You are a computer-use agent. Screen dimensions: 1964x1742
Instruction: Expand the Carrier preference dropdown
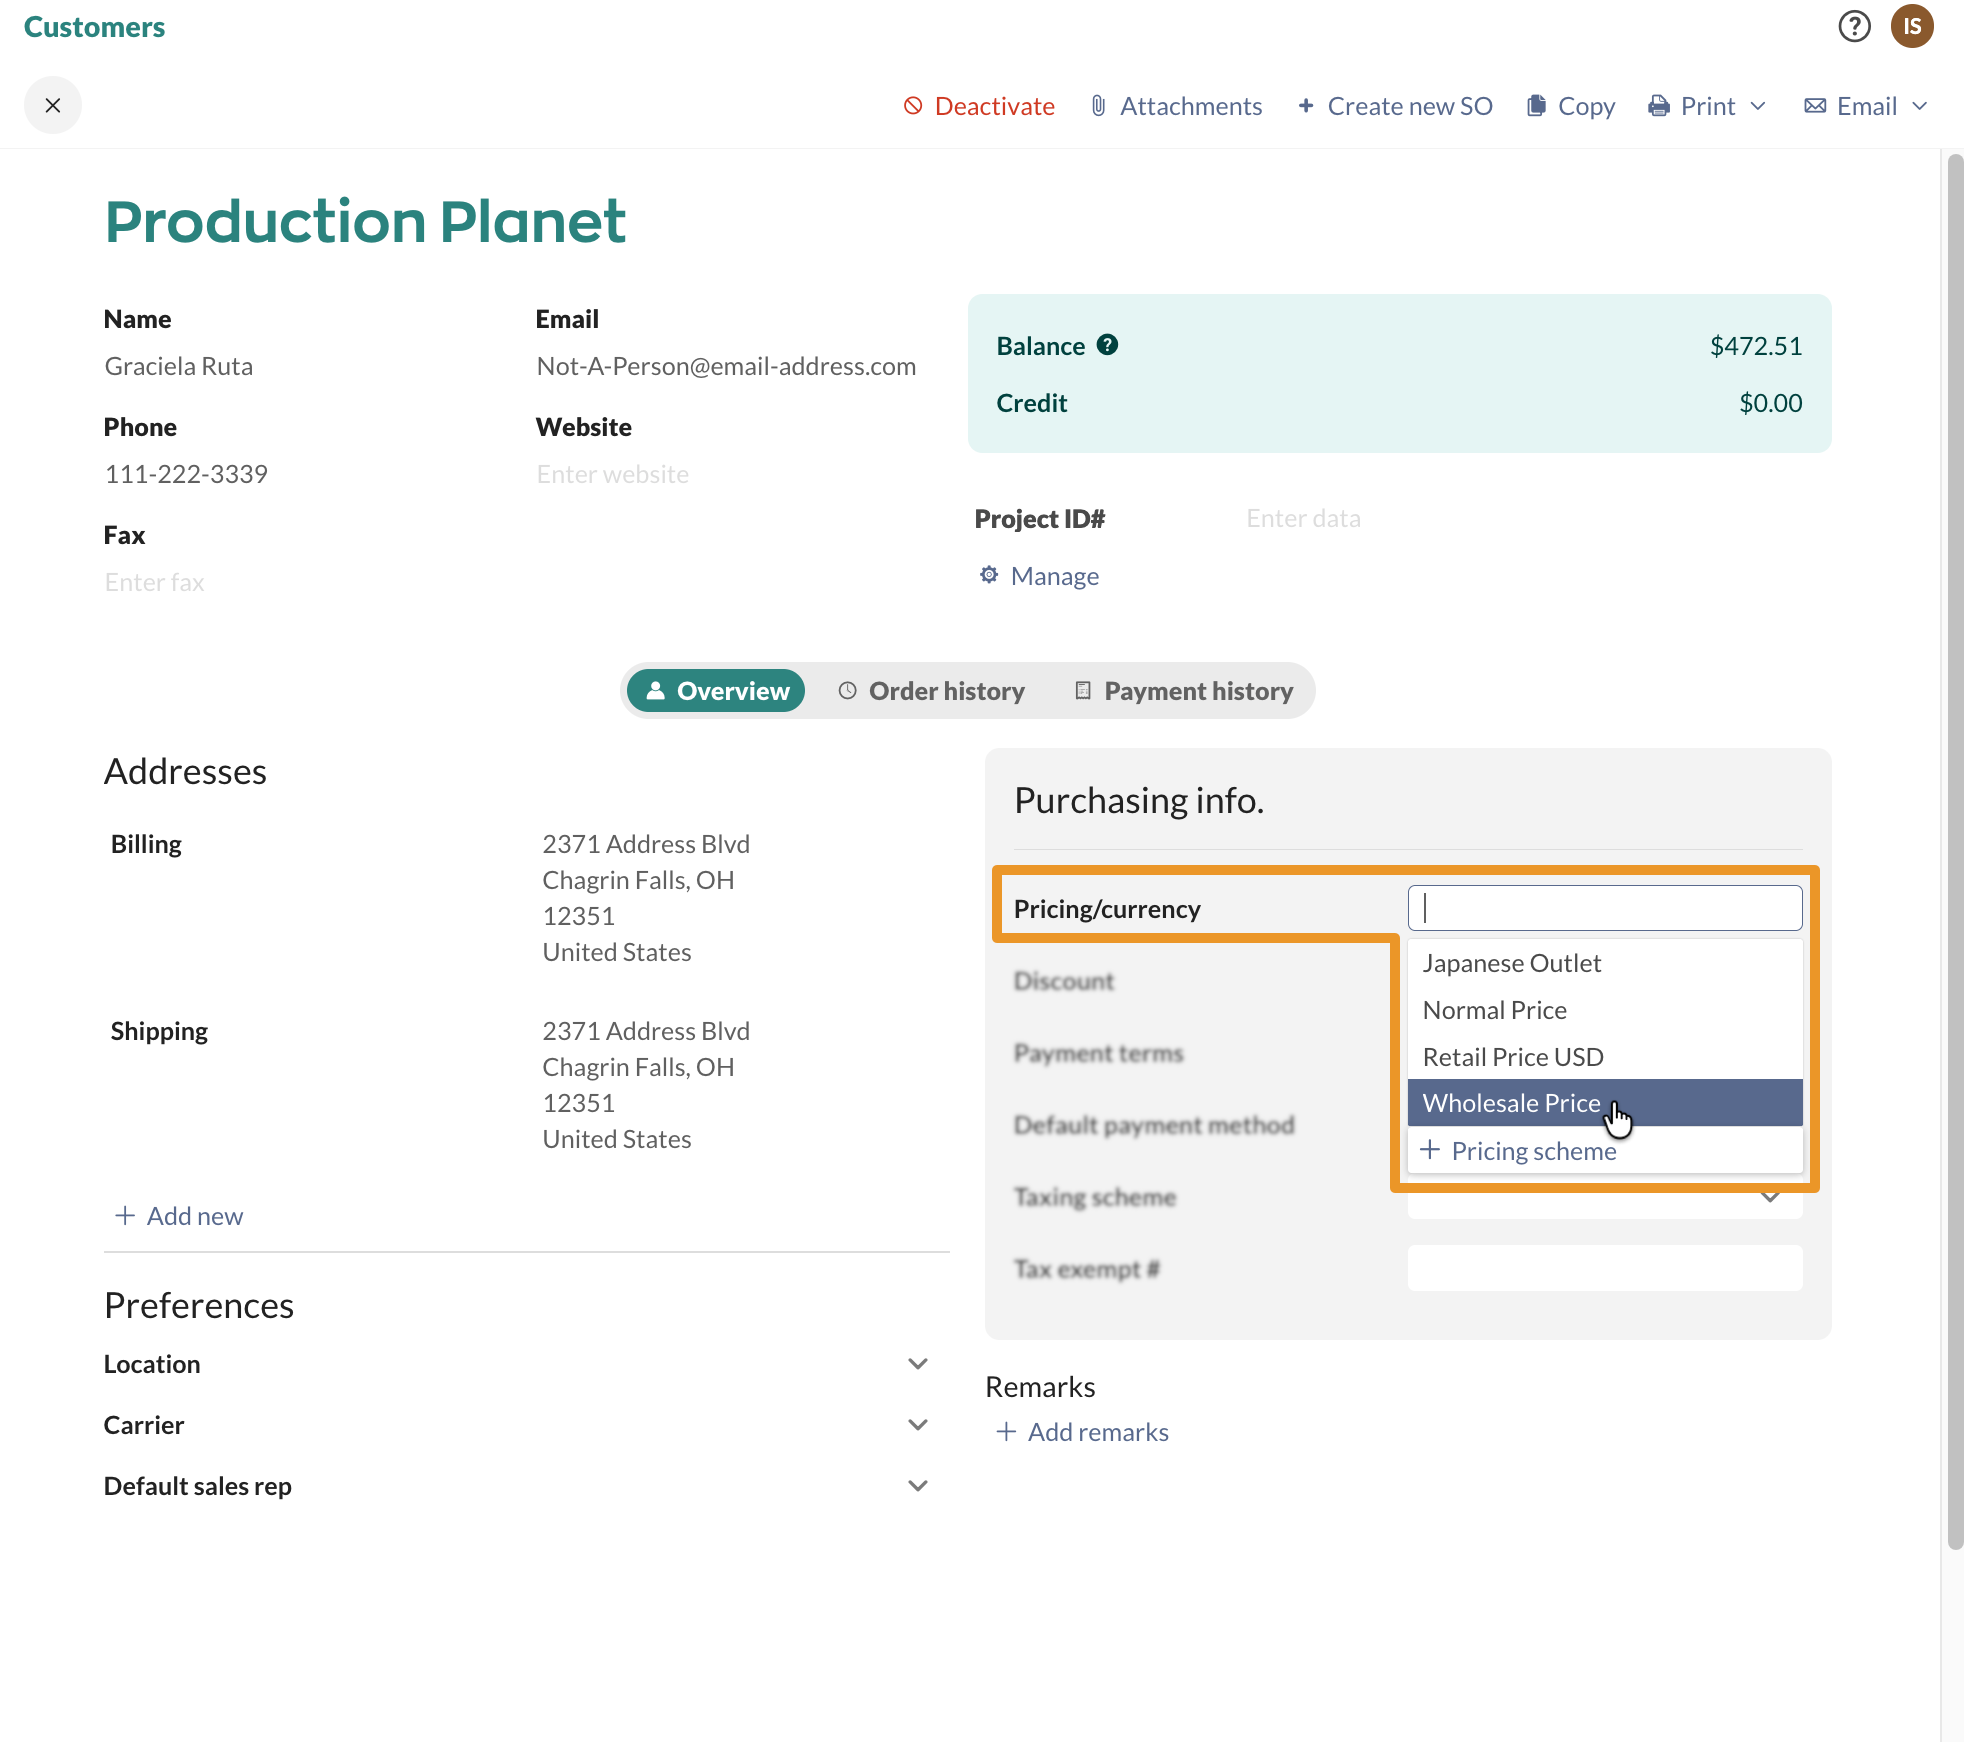tap(917, 1425)
